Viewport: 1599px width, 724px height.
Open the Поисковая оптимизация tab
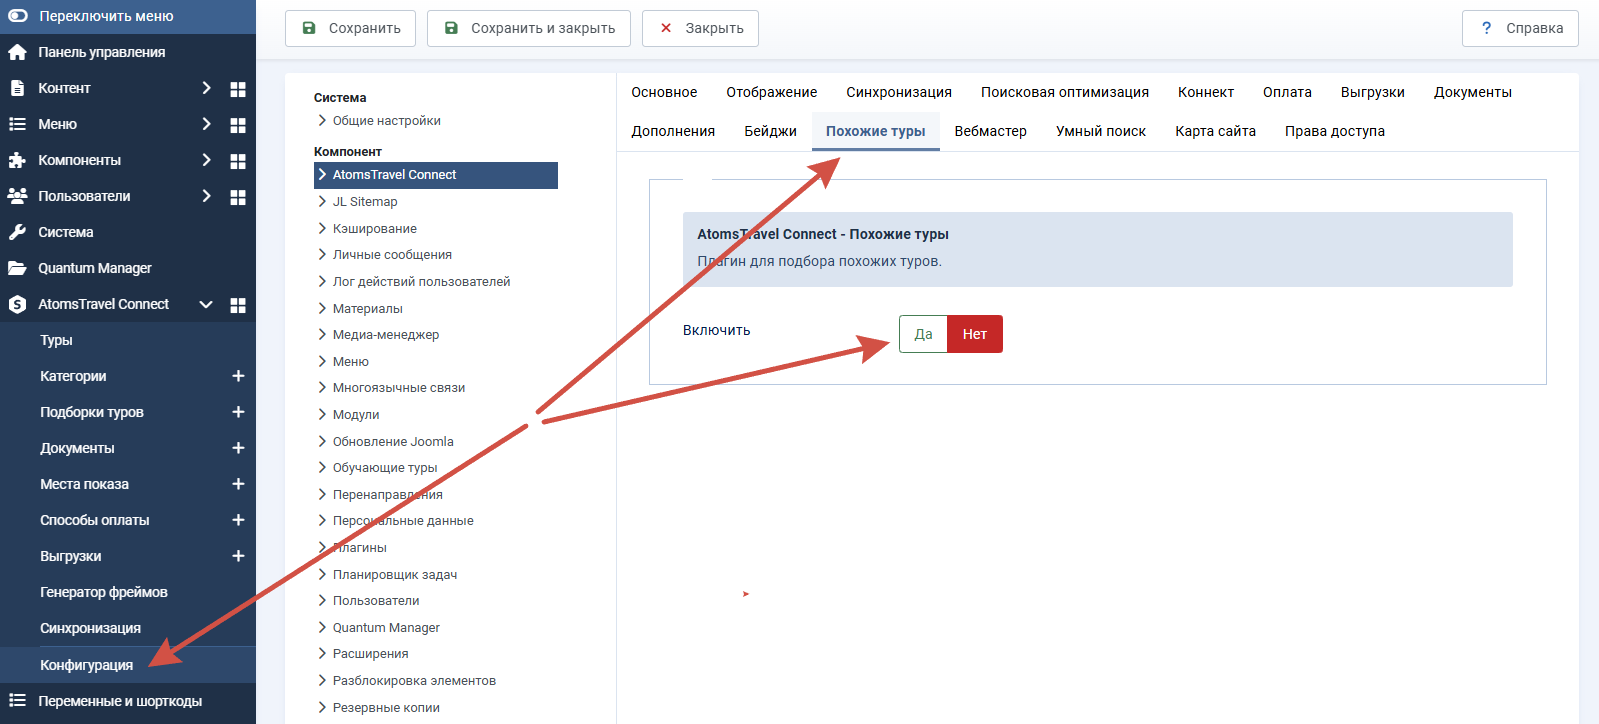point(1065,92)
